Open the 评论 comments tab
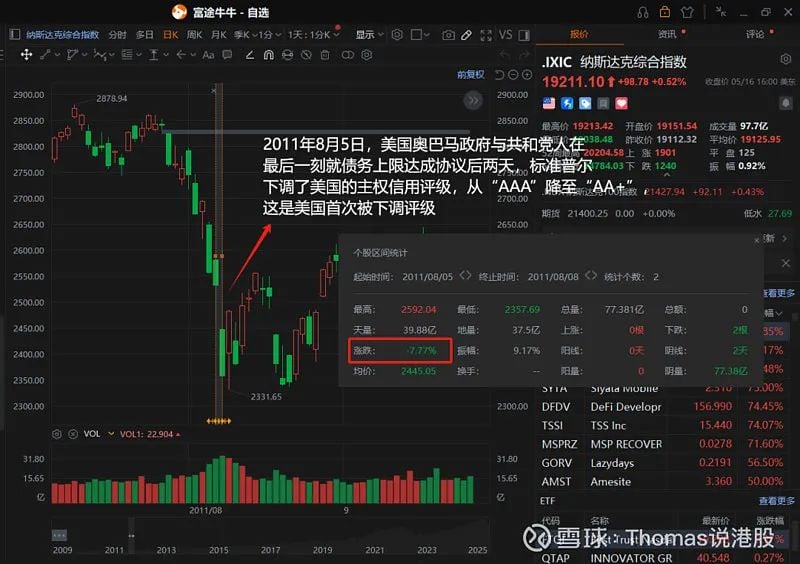This screenshot has height=564, width=800. coord(755,34)
